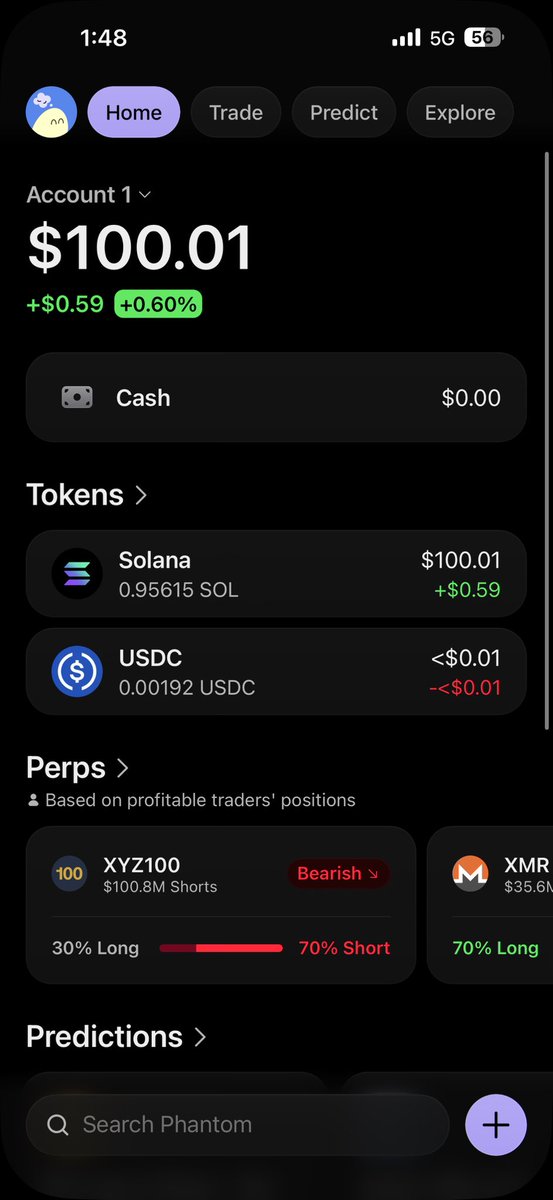Tap the USDC token logo

tap(77, 672)
